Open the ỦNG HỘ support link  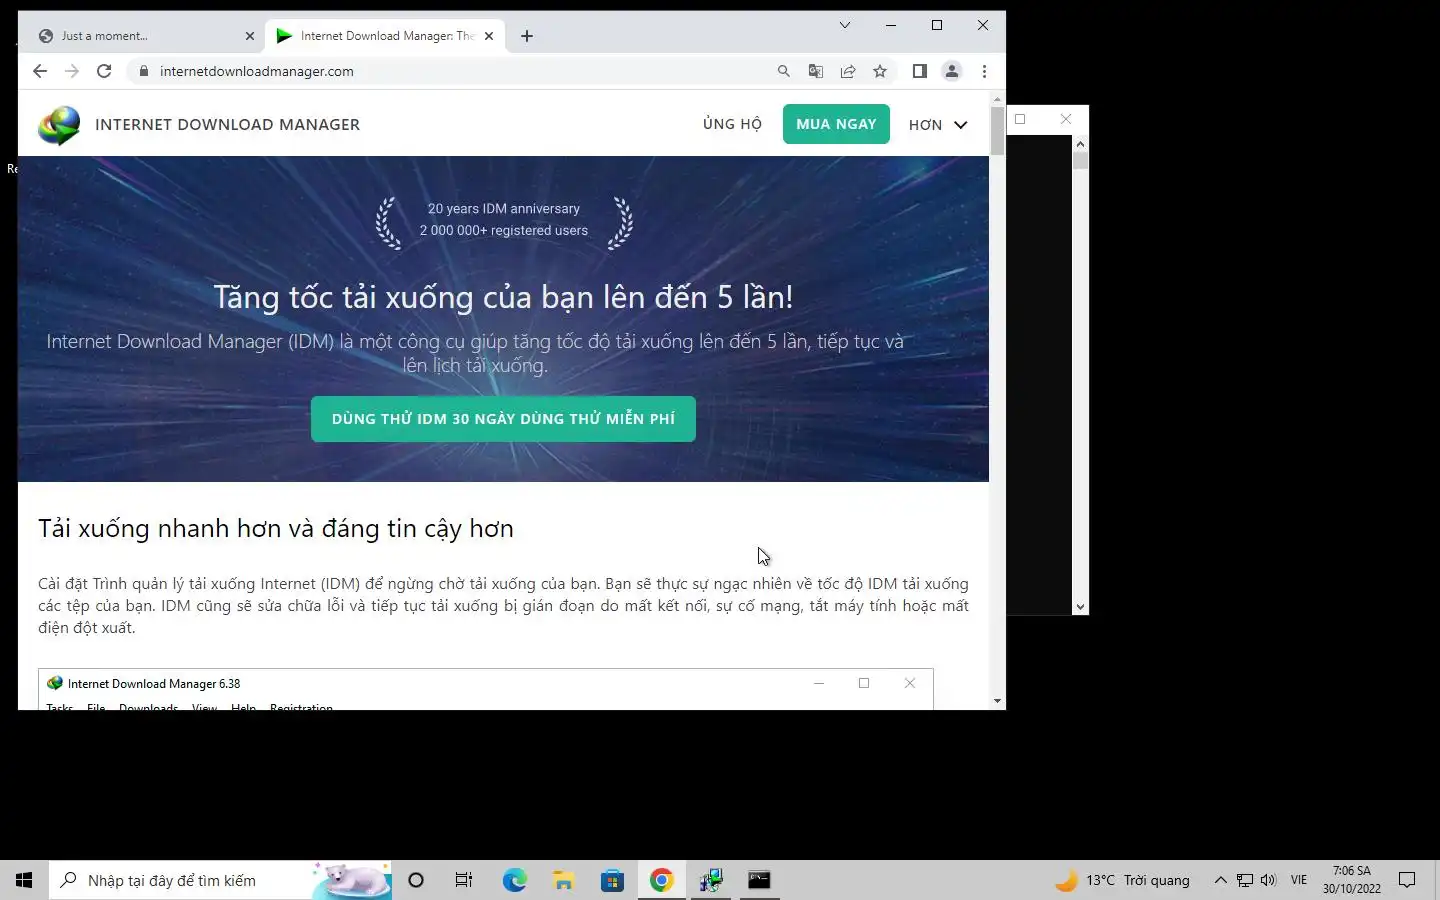click(732, 124)
